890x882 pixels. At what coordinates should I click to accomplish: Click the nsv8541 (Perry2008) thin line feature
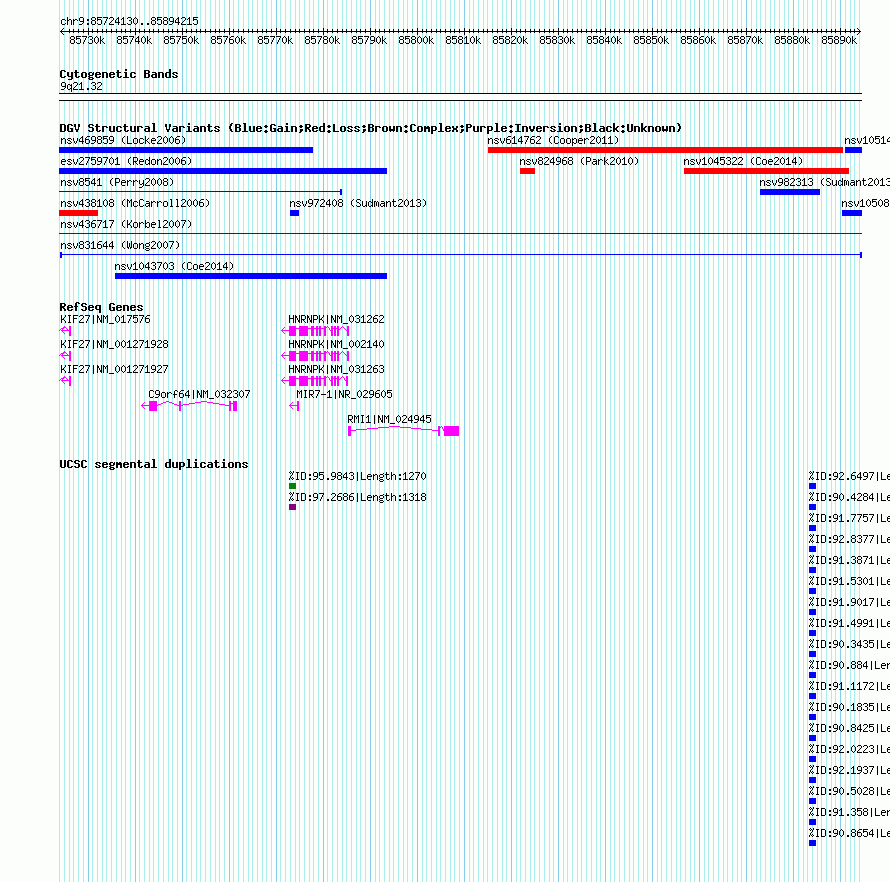(200, 192)
